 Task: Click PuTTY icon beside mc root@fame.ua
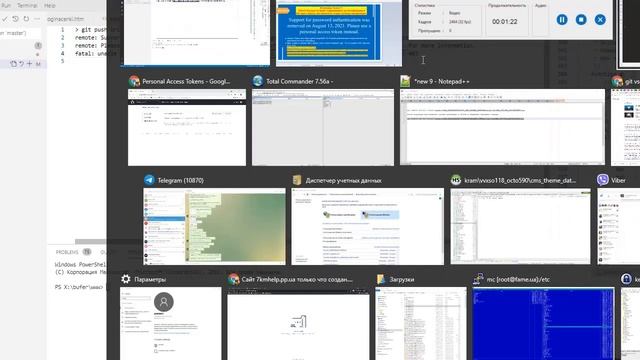(x=478, y=279)
